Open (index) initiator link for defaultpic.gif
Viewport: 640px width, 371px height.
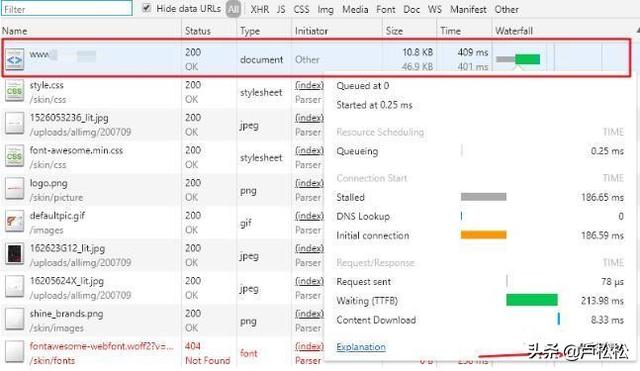click(309, 215)
